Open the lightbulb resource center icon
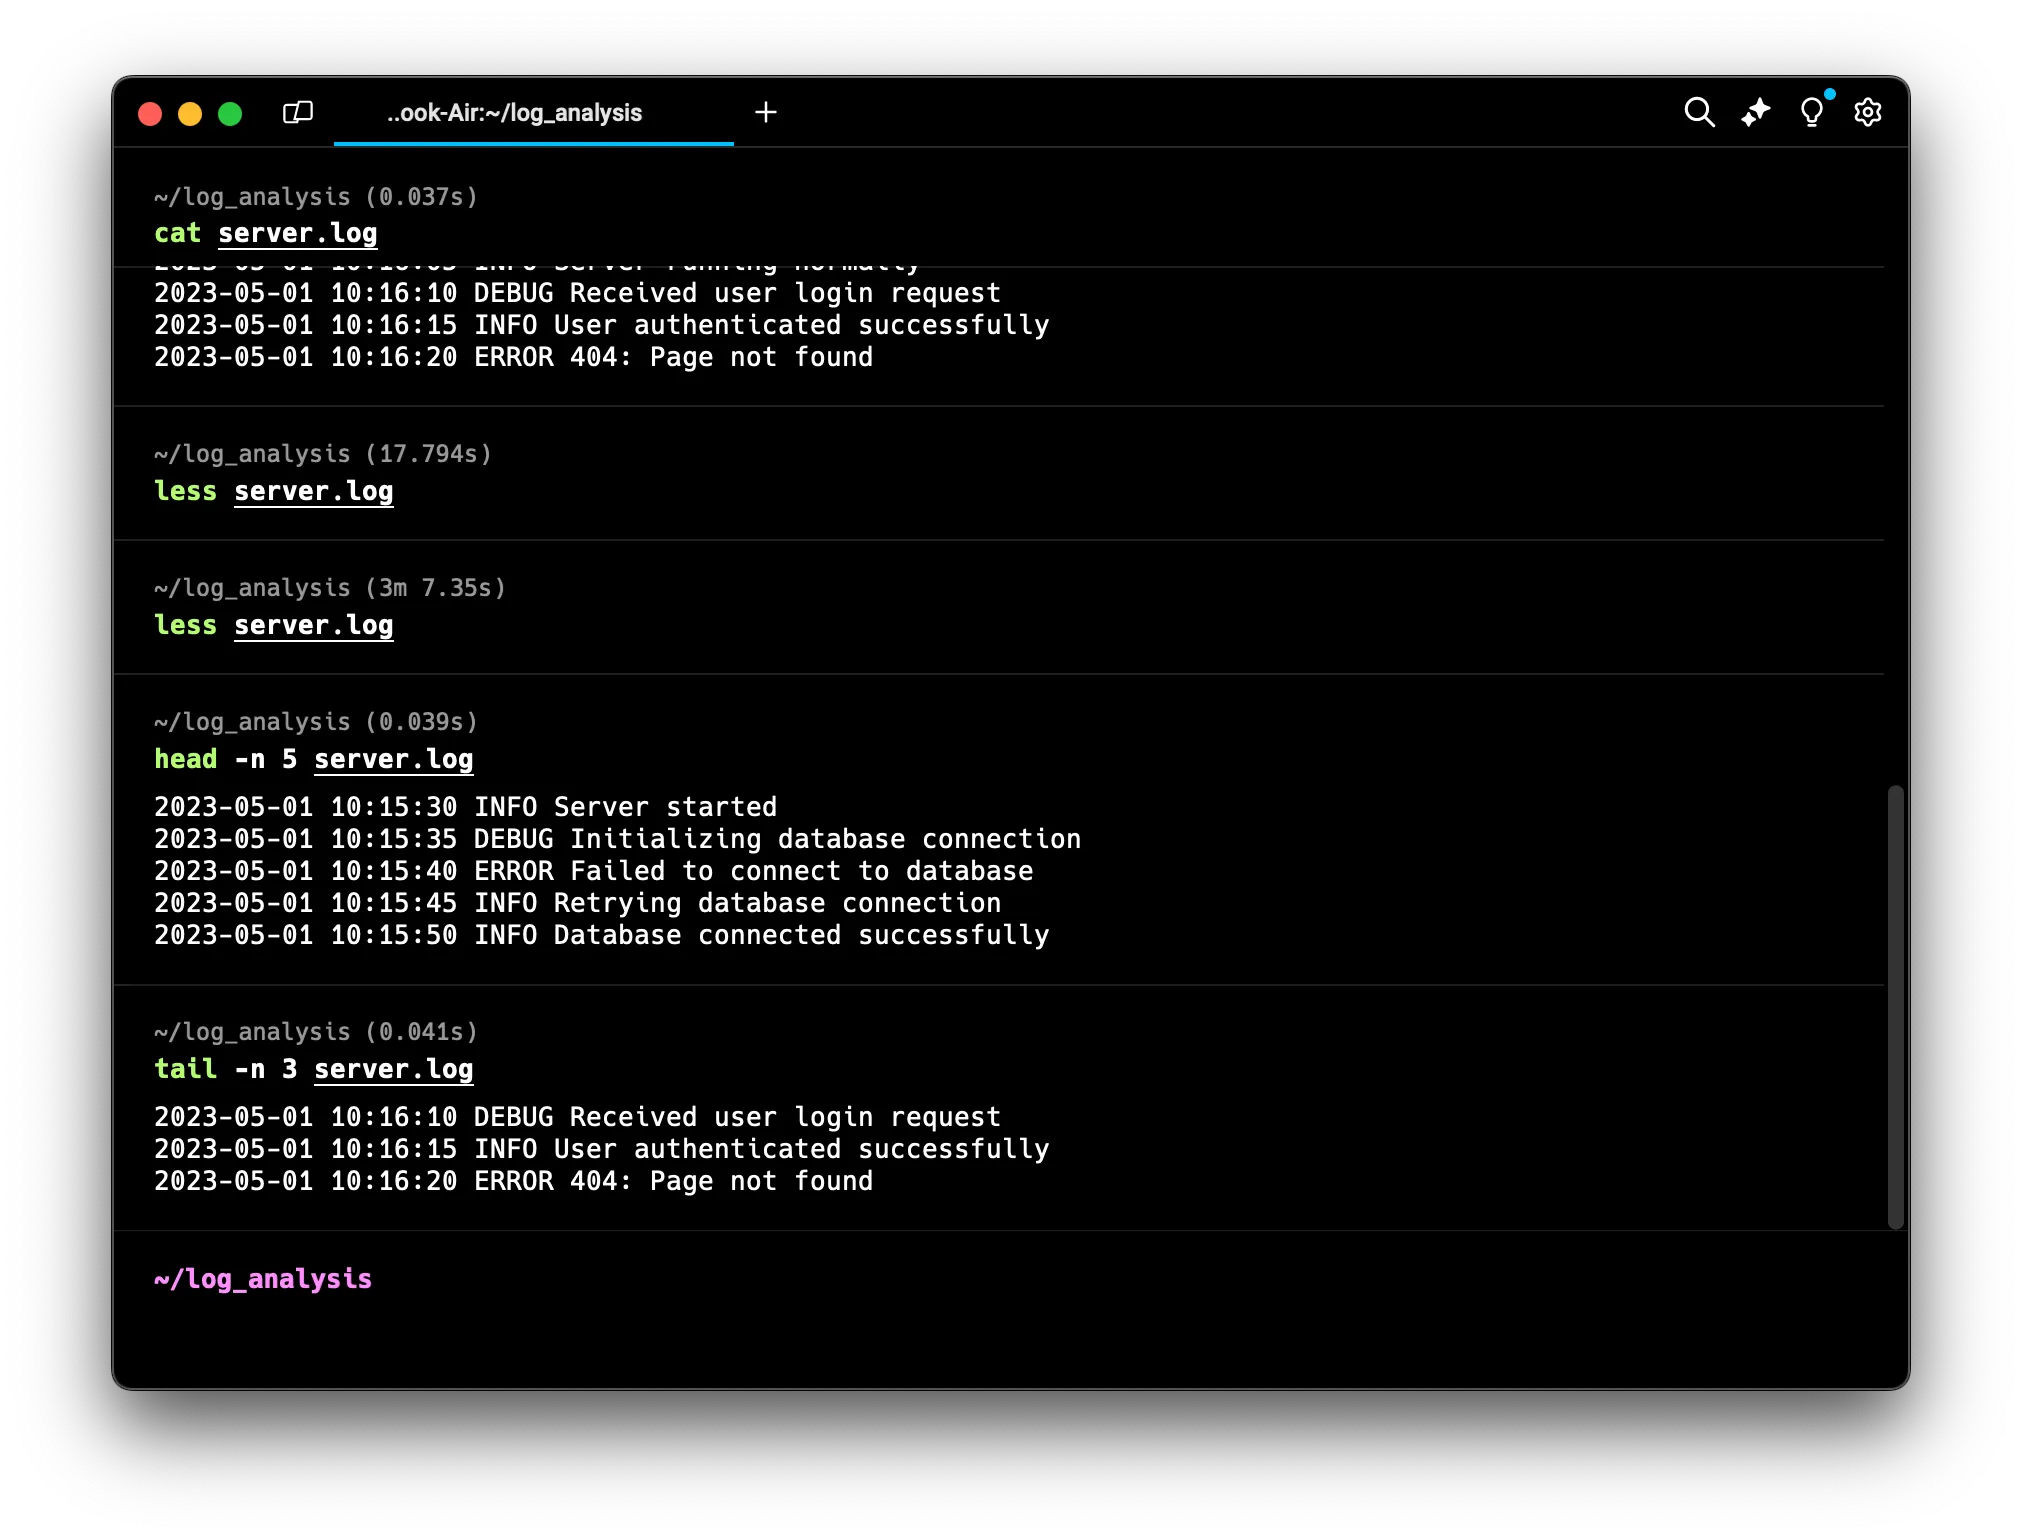The height and width of the screenshot is (1538, 2022). (1811, 112)
